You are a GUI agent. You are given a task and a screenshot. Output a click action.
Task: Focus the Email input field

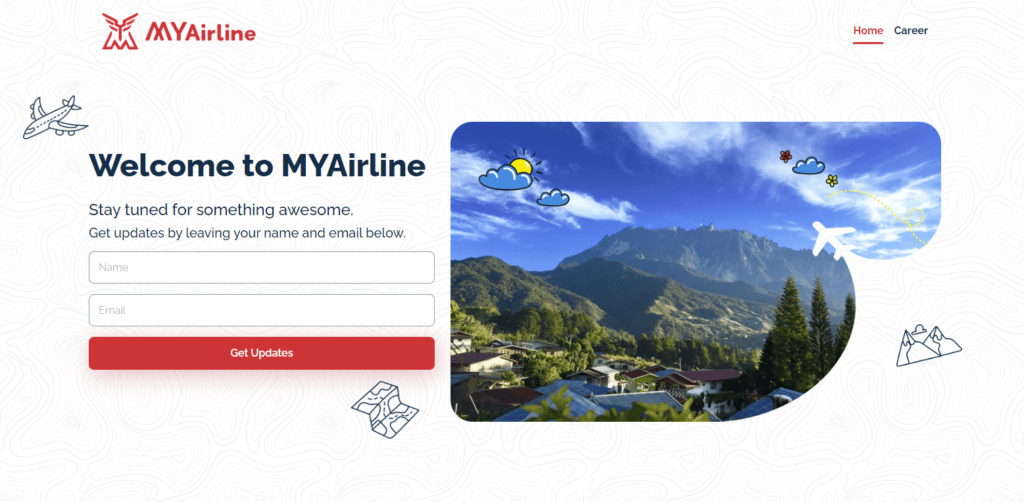tap(262, 311)
